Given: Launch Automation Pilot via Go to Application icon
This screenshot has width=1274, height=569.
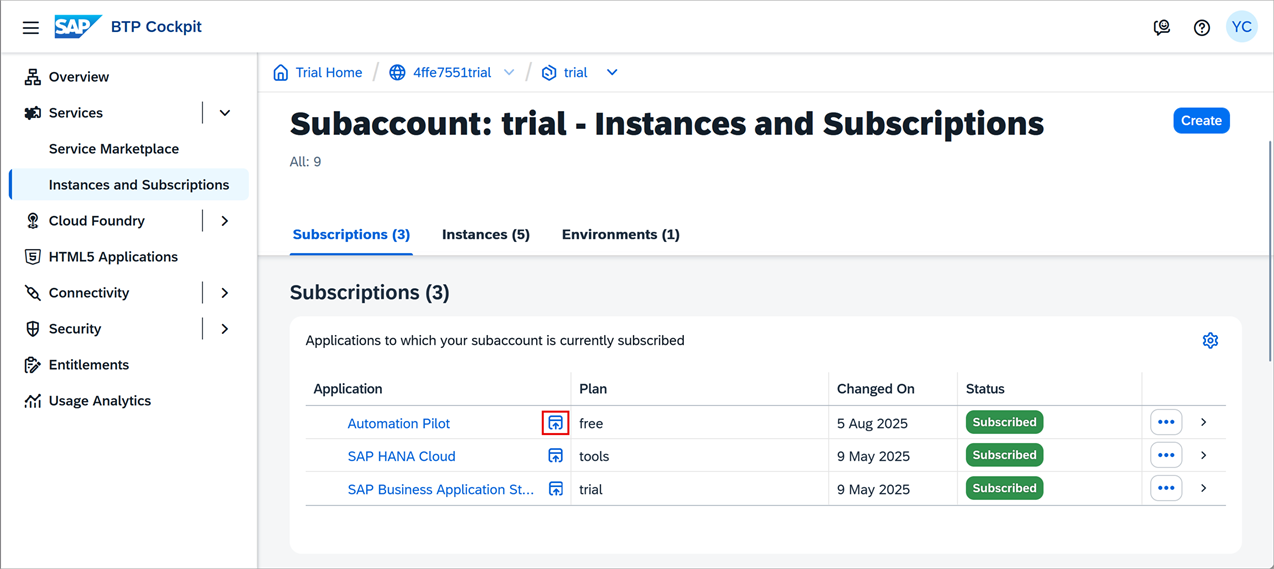Looking at the screenshot, I should [556, 423].
